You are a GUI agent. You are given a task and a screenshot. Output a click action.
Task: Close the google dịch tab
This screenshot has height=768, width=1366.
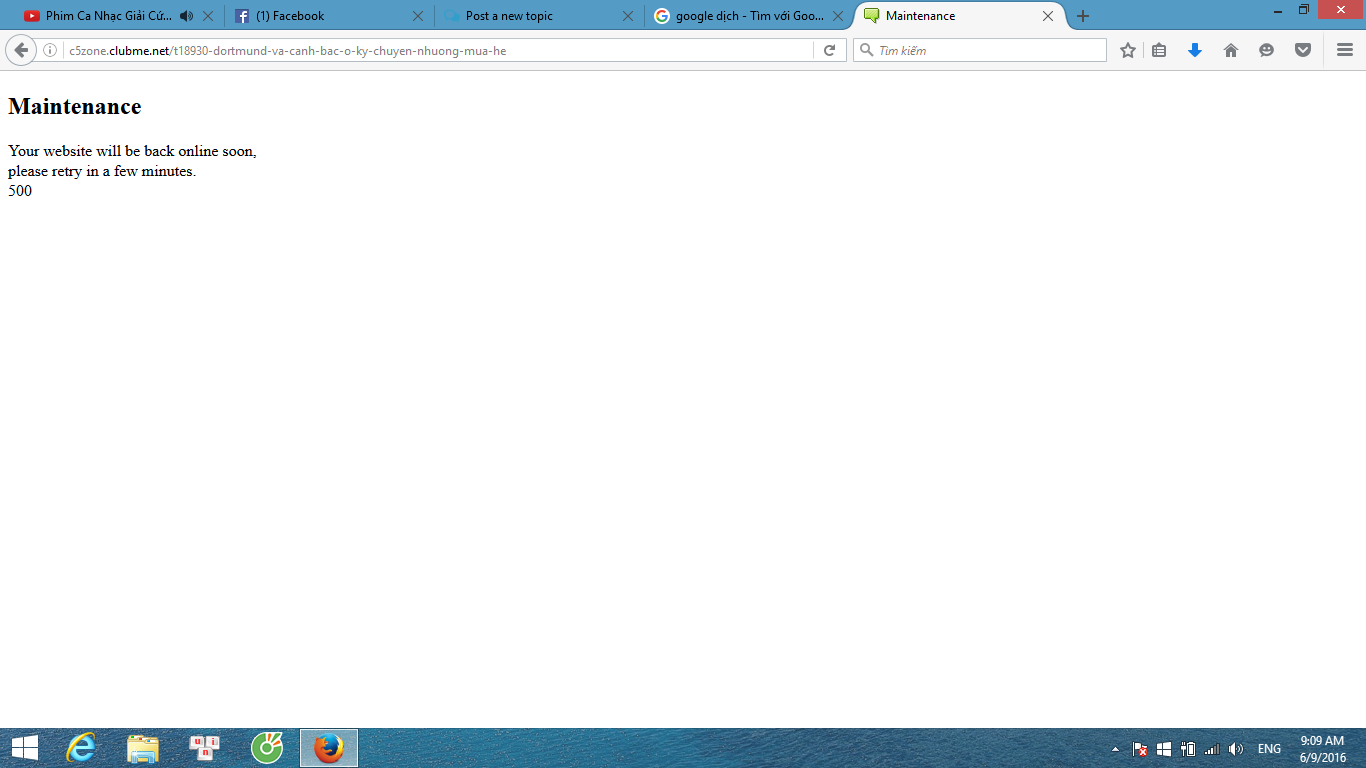tap(838, 16)
